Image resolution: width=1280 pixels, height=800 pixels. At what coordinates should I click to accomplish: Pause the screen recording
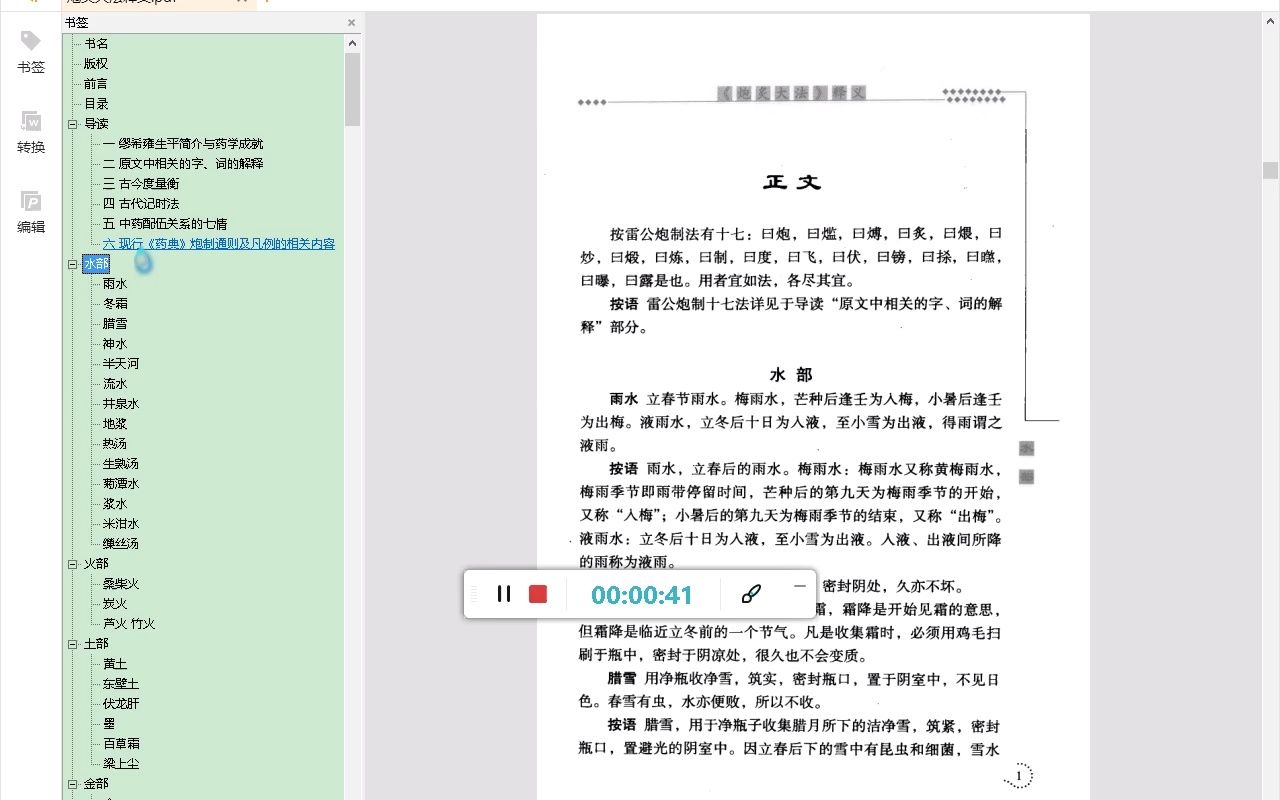[504, 594]
